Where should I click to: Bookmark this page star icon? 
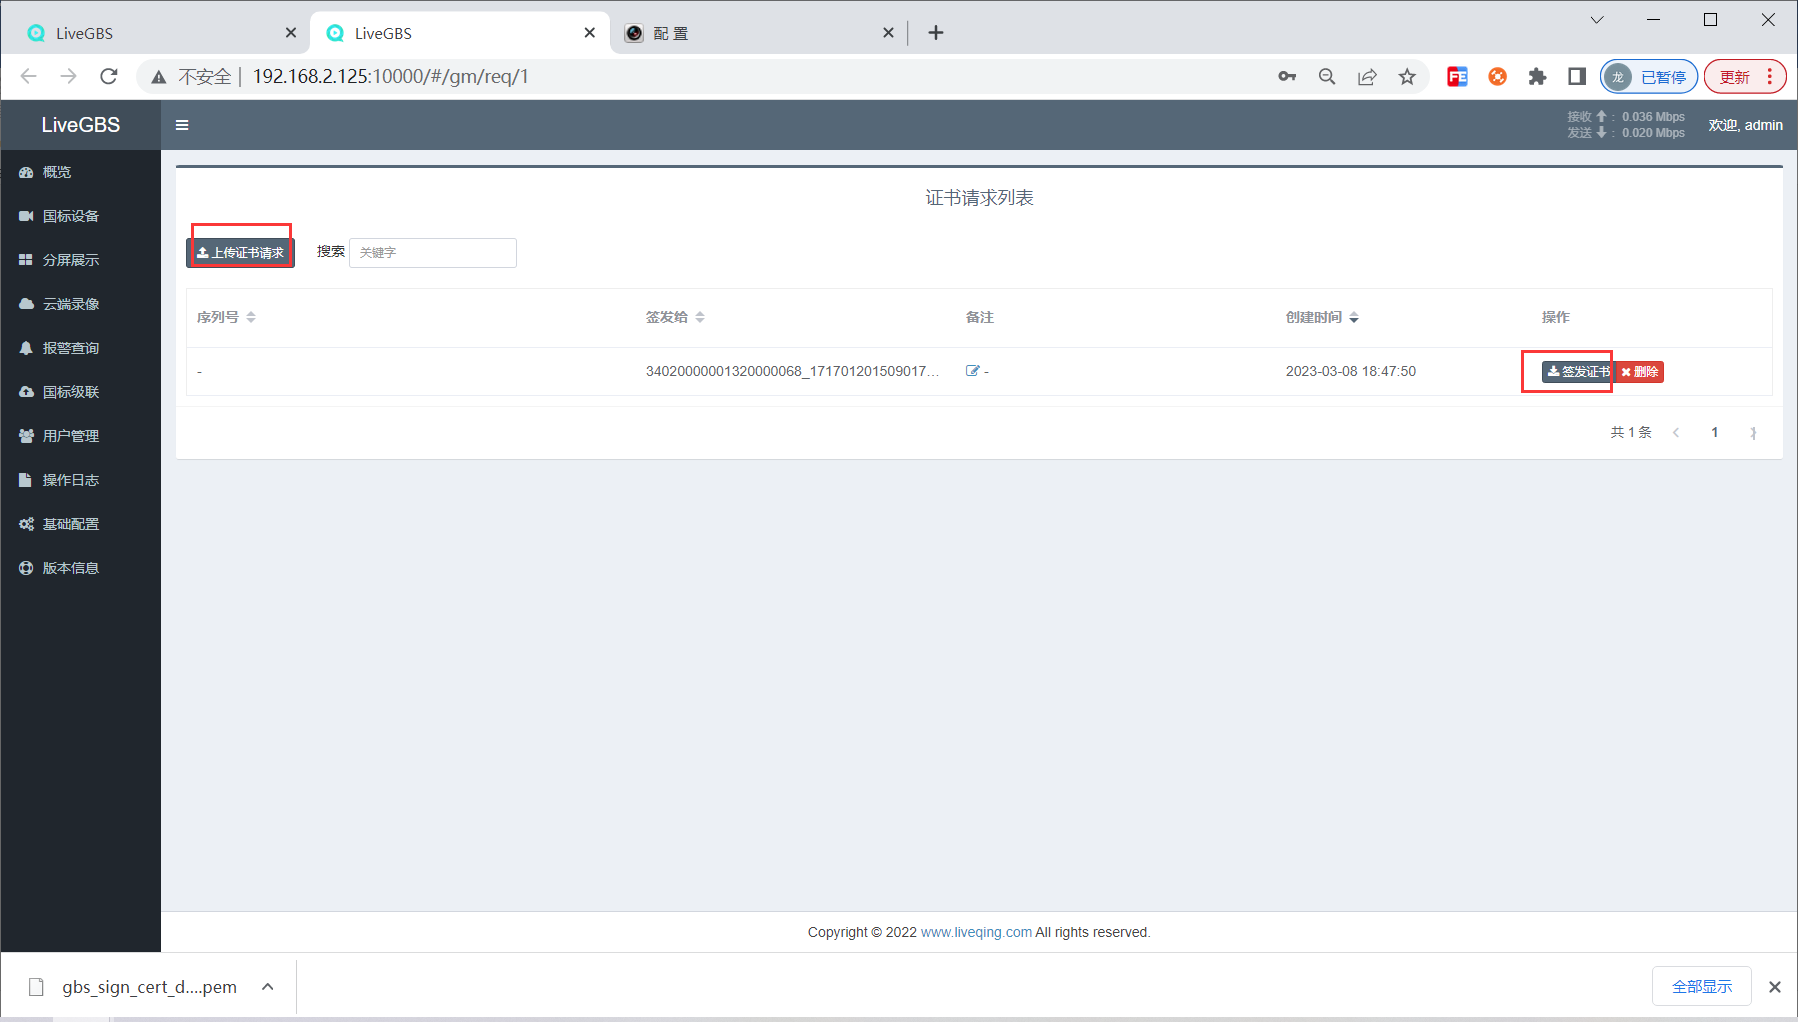1407,76
